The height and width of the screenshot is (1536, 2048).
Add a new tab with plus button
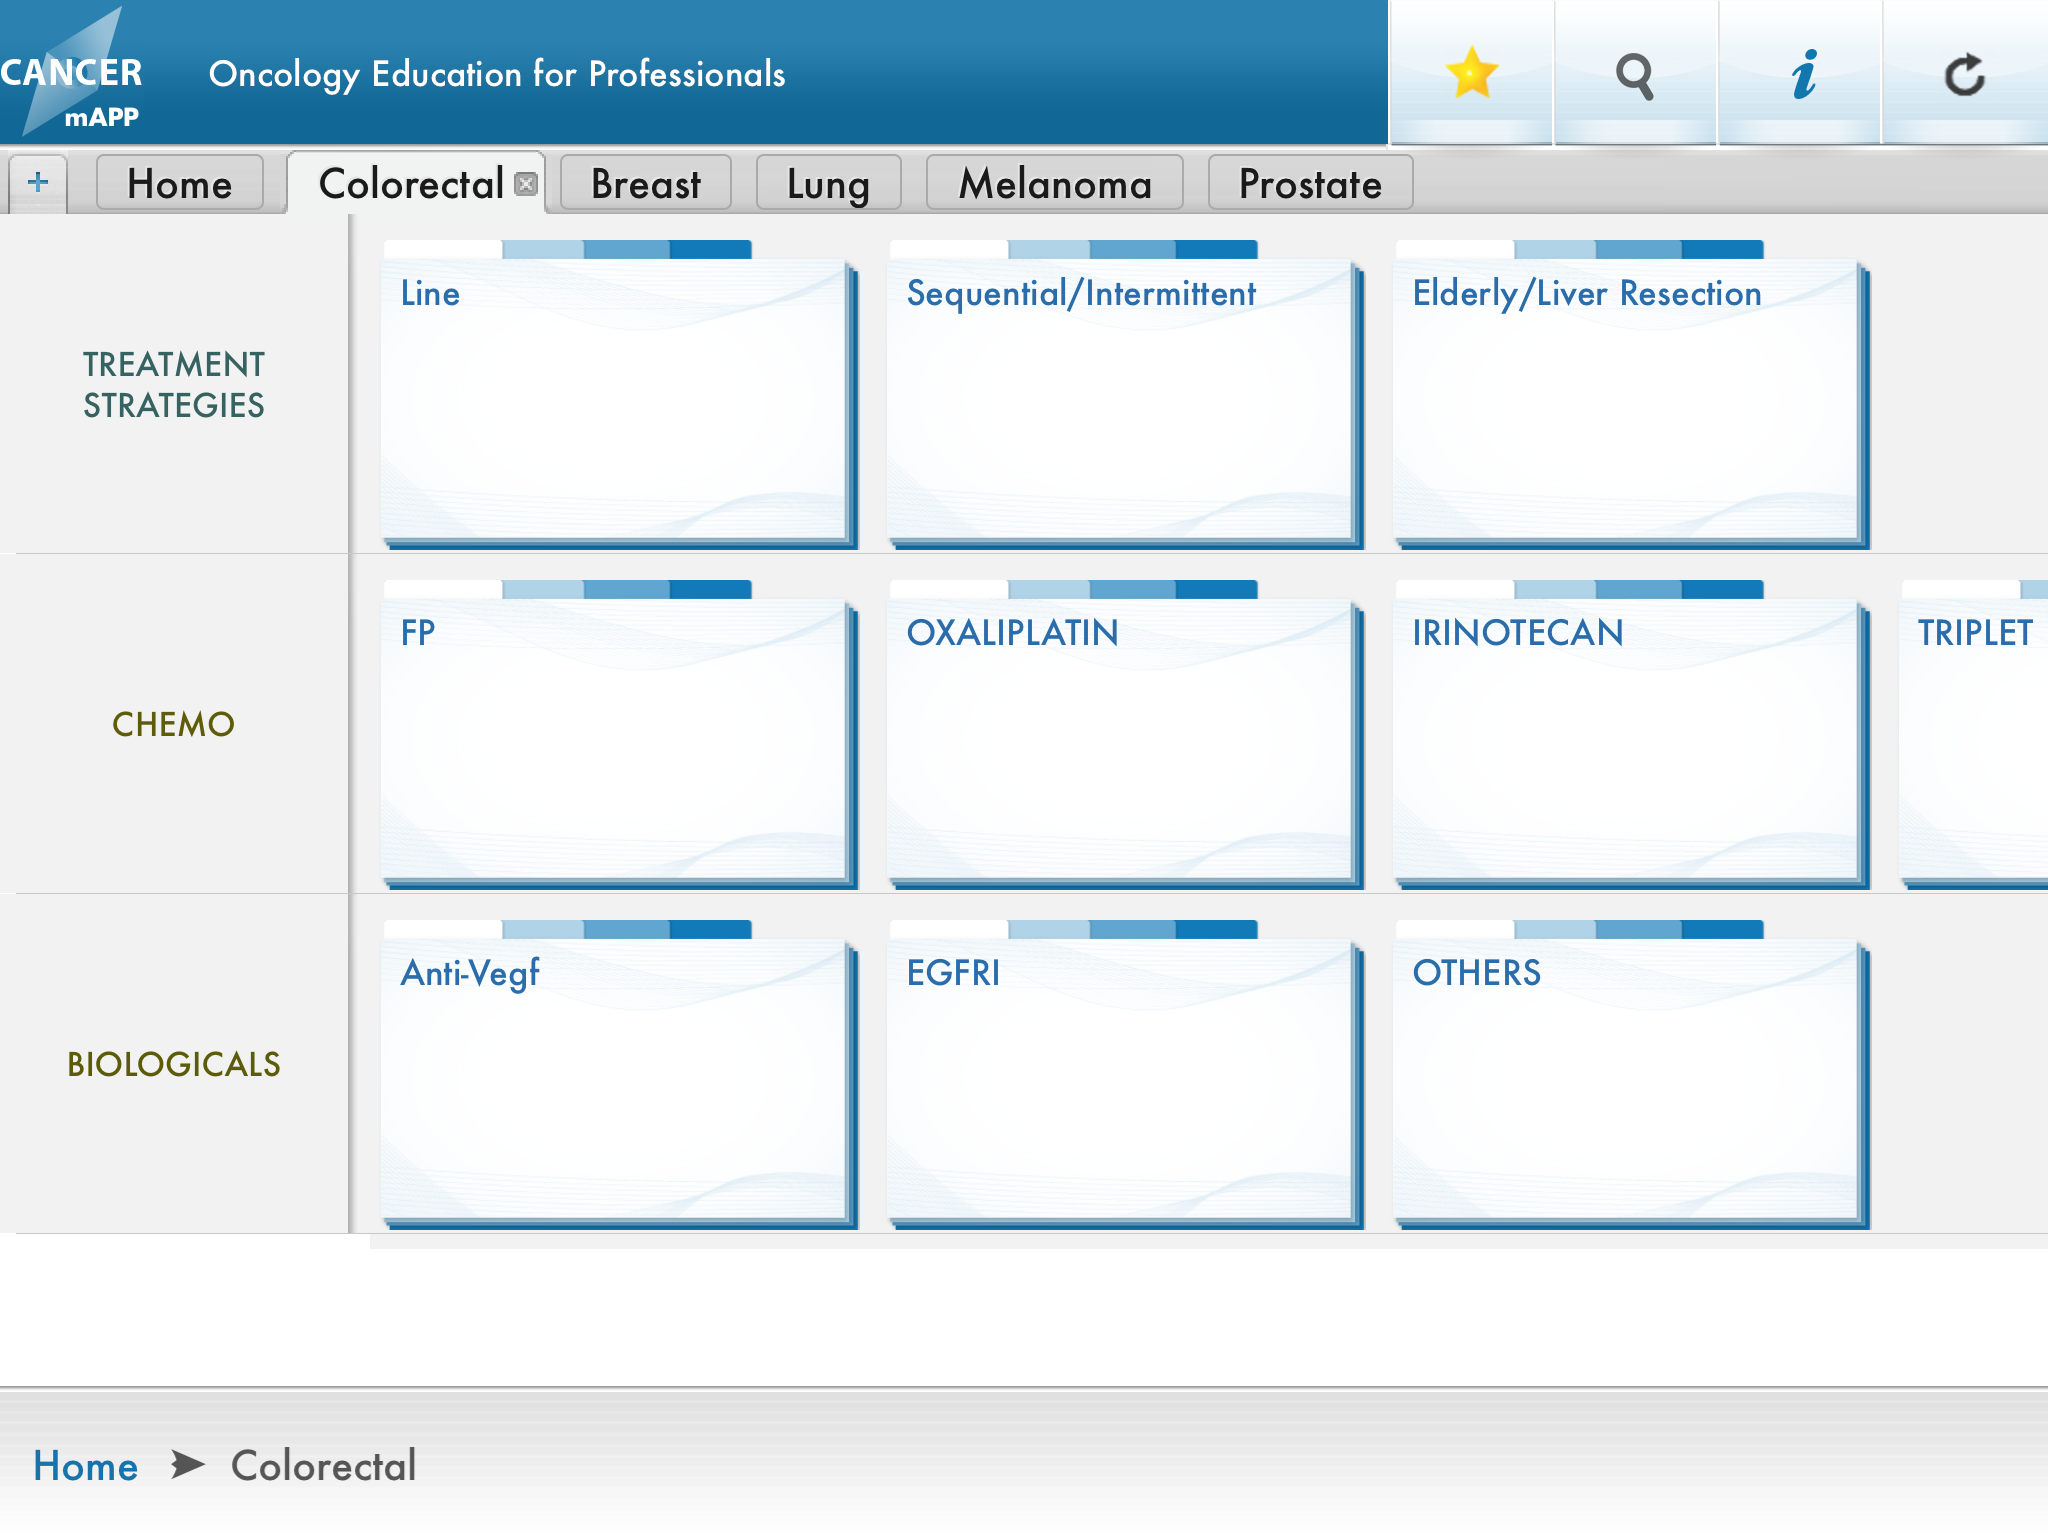click(38, 183)
